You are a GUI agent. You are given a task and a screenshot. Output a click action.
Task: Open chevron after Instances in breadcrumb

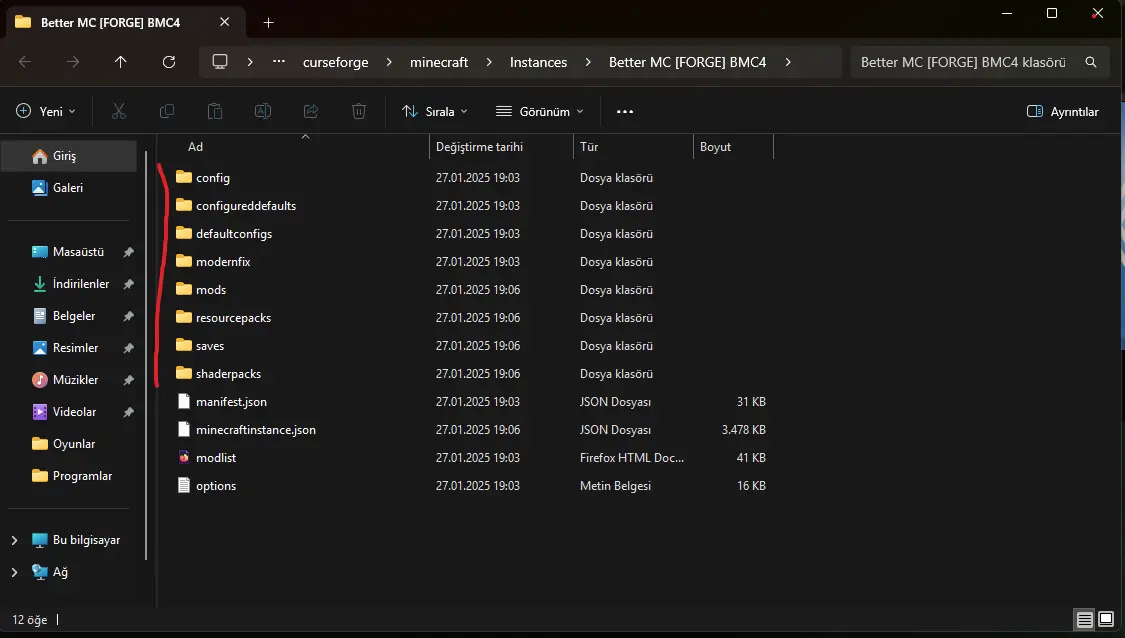coord(588,62)
